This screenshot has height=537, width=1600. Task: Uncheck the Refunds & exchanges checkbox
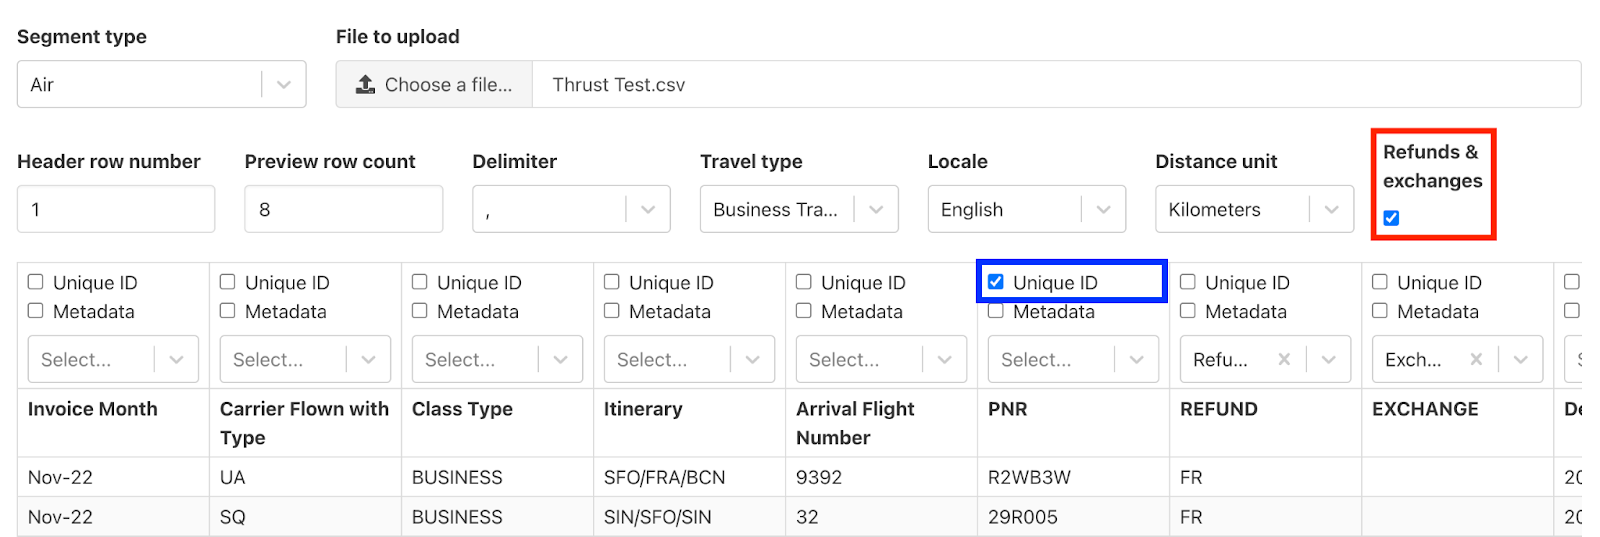click(x=1391, y=218)
